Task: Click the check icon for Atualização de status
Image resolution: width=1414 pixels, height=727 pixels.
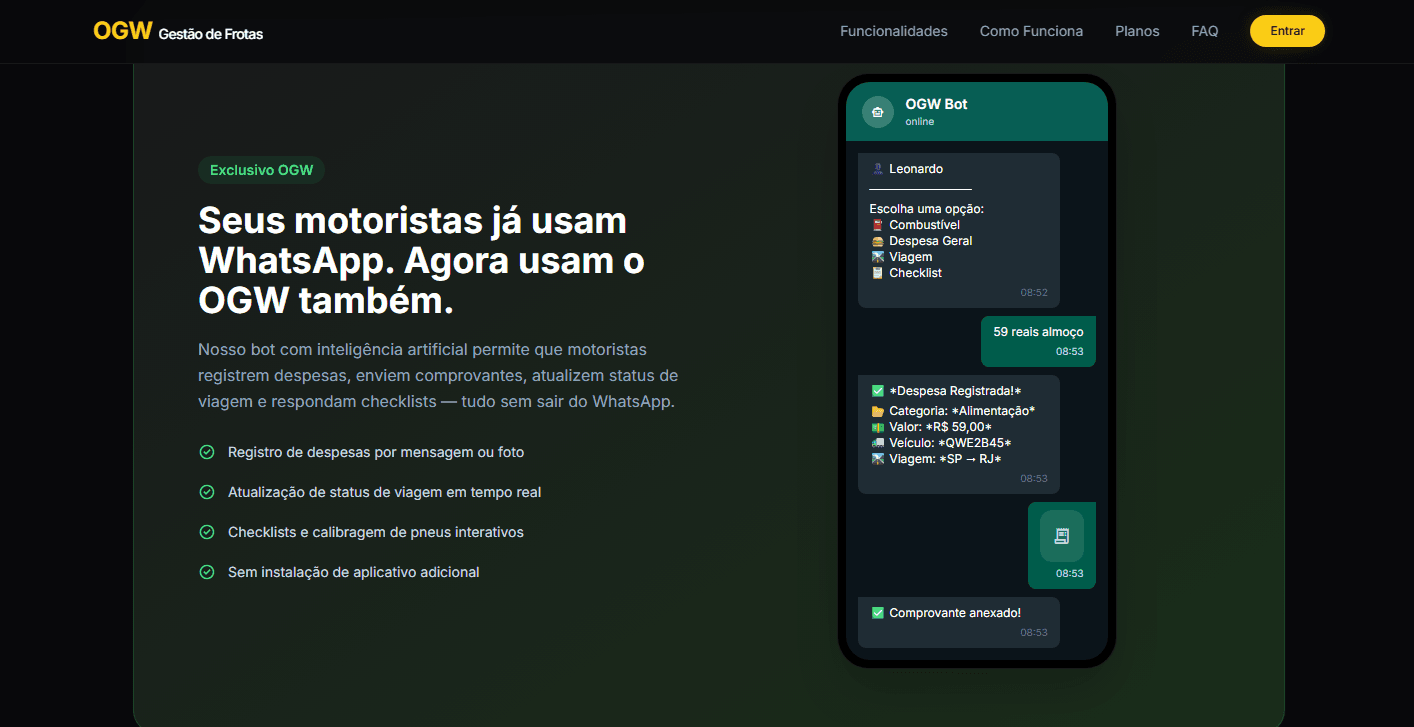Action: (x=207, y=492)
